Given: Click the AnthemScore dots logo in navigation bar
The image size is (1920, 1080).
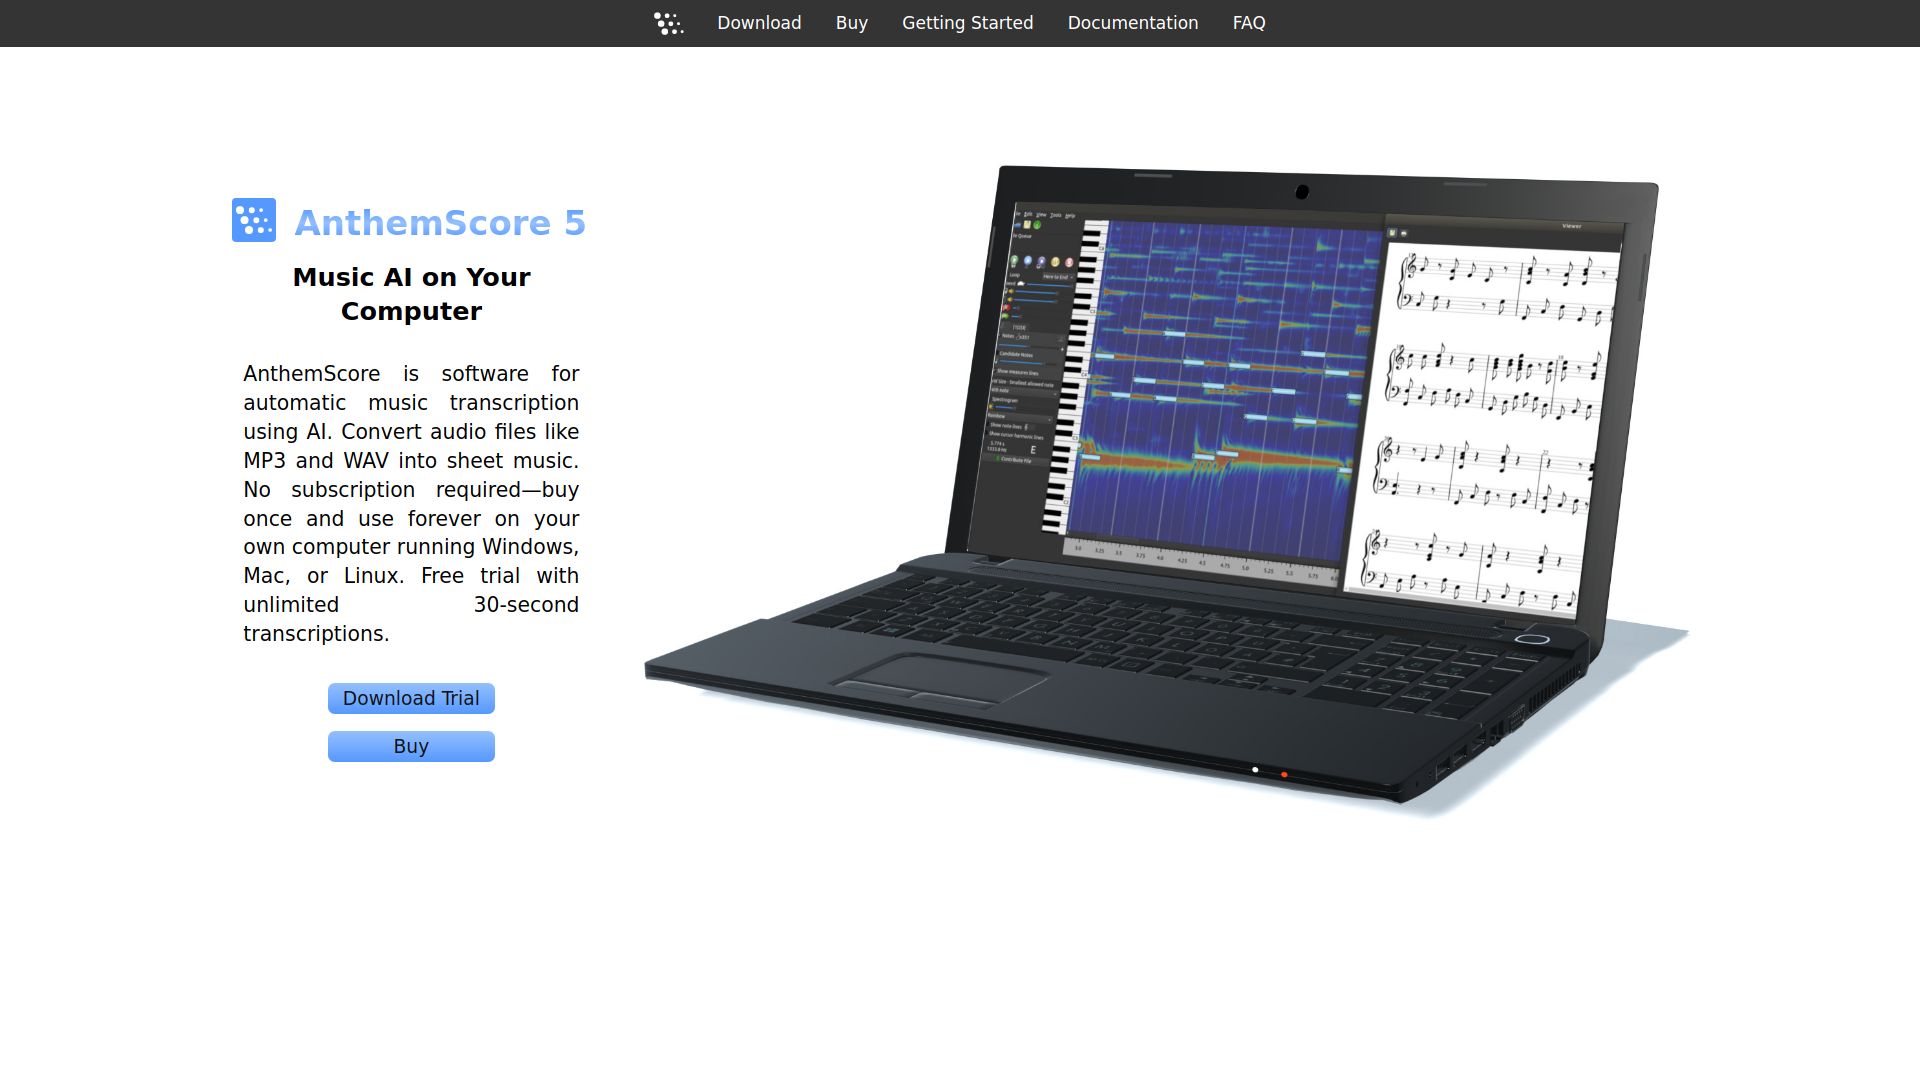Looking at the screenshot, I should point(668,23).
